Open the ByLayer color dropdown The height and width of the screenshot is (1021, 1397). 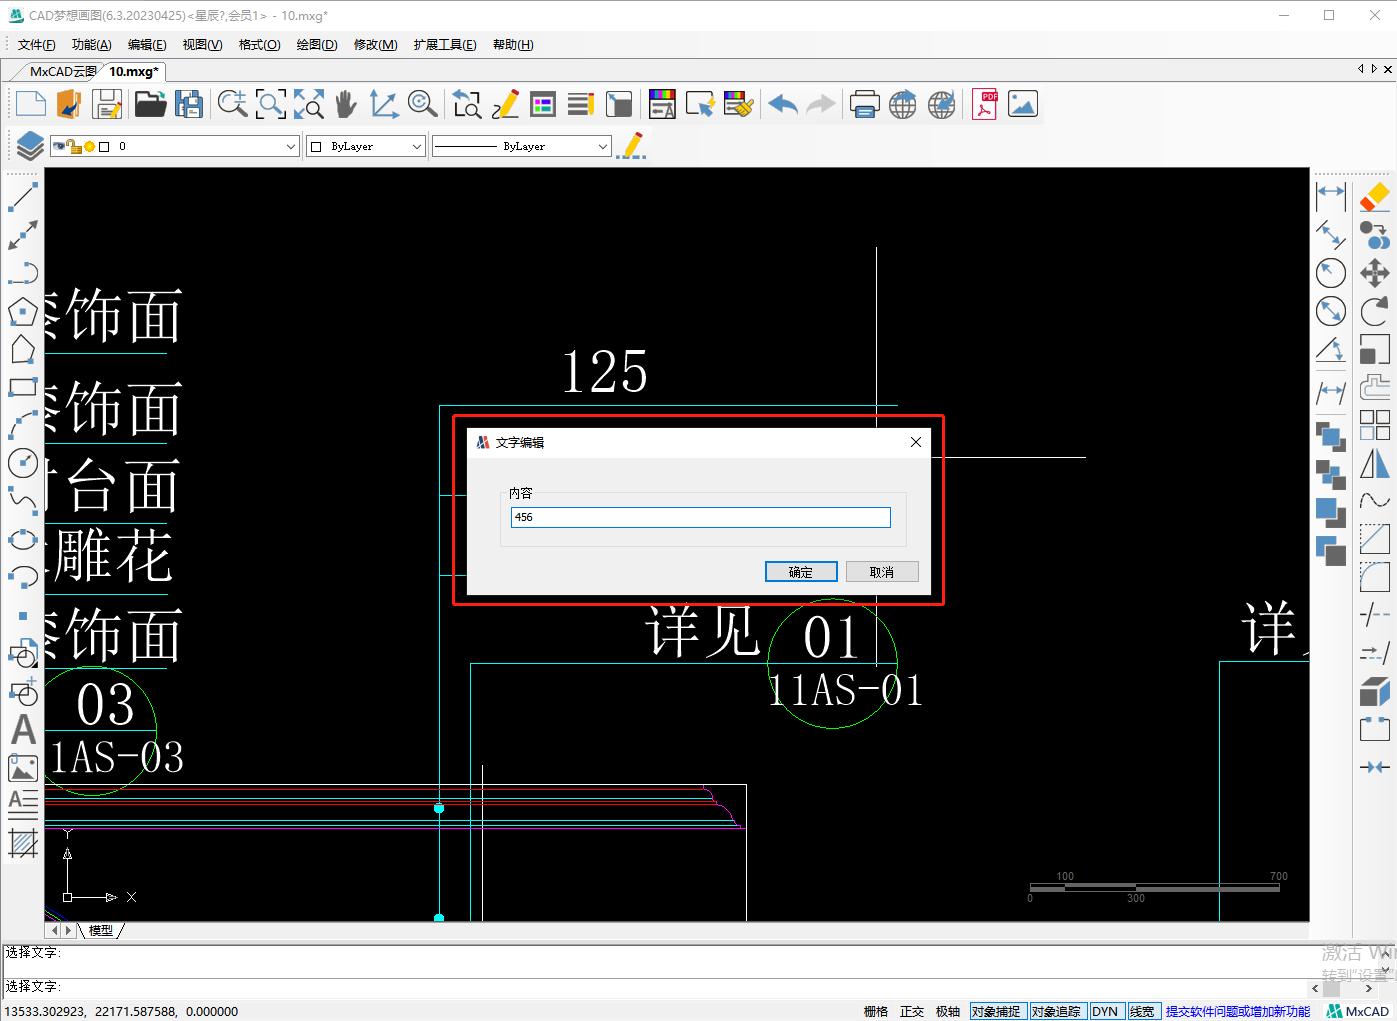(417, 147)
